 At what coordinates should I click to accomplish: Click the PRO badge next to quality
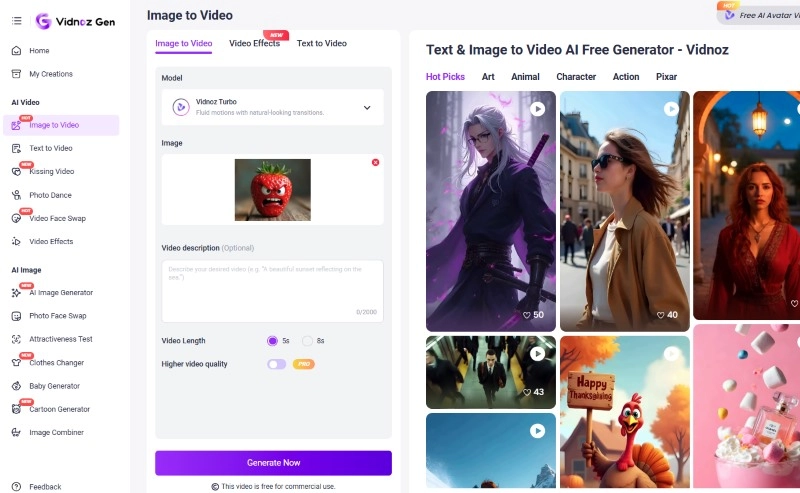[304, 364]
